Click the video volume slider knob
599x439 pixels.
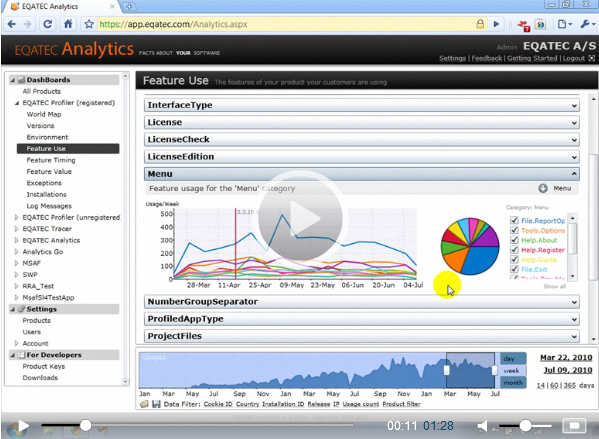click(x=526, y=426)
